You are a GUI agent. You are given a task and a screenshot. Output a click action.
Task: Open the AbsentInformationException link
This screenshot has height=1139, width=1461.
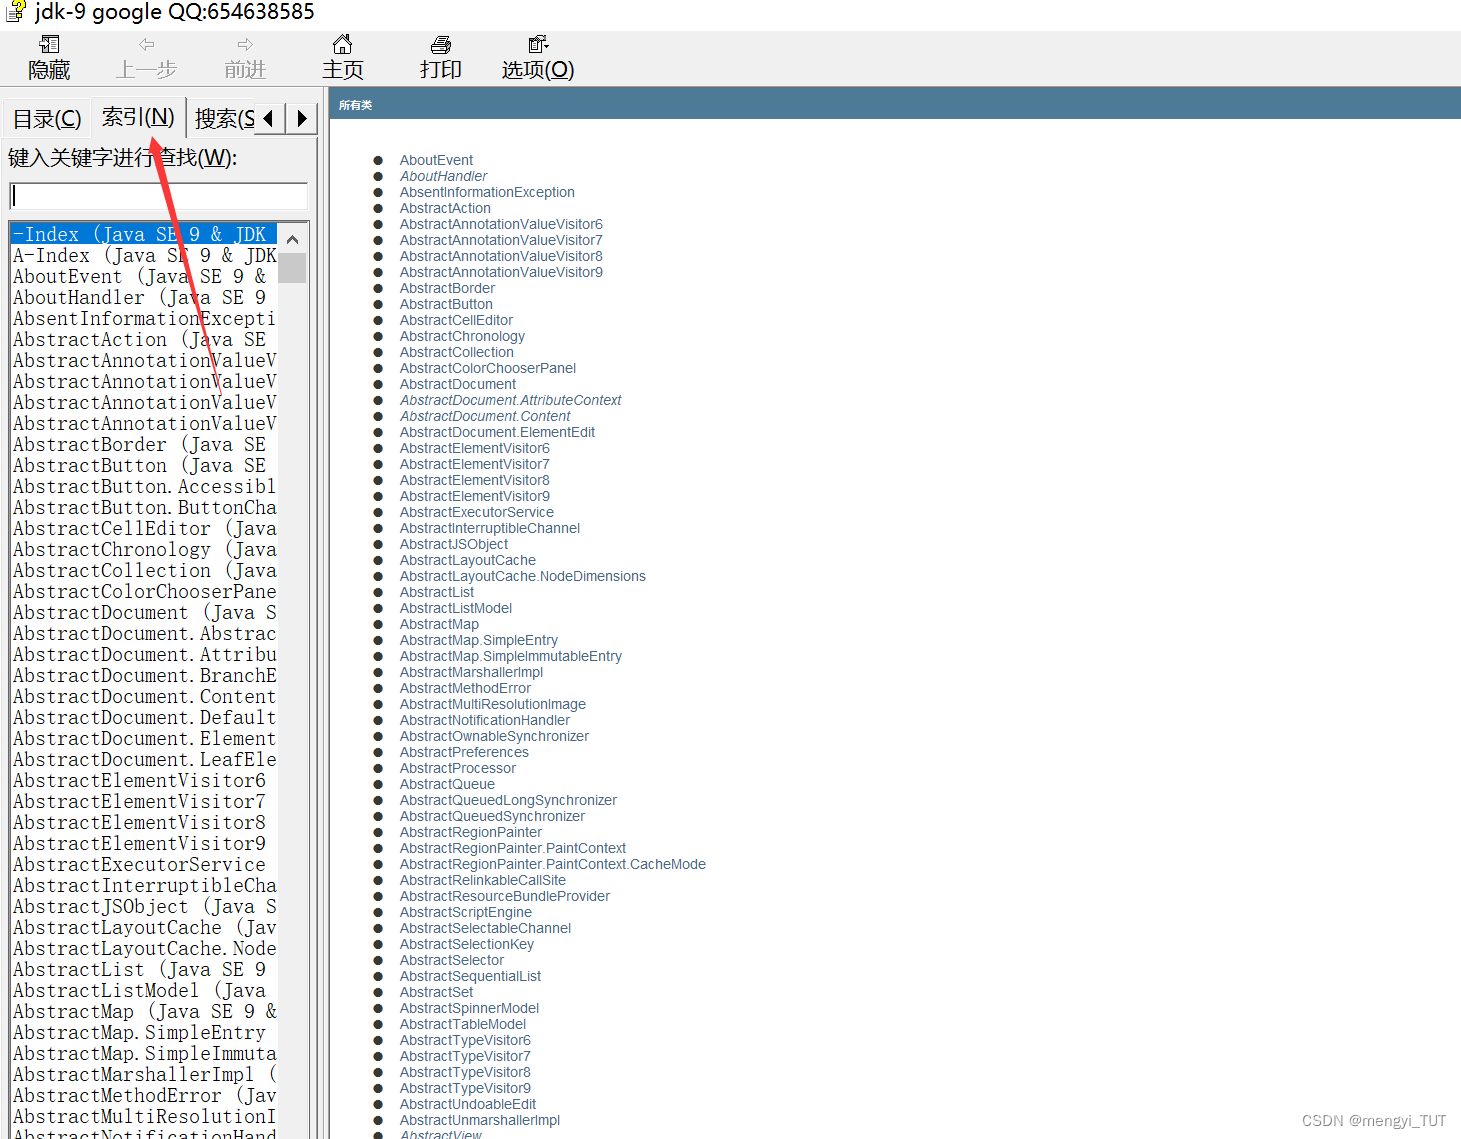point(487,192)
